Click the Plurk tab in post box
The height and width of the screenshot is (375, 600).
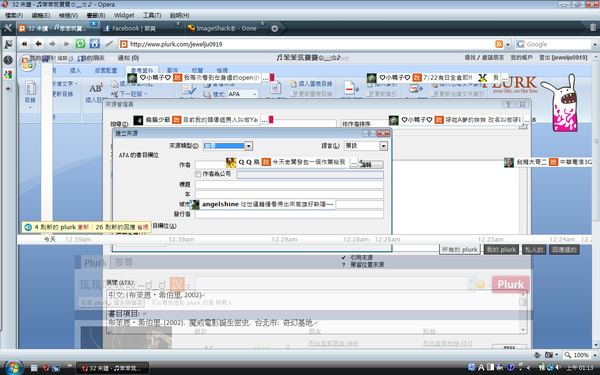point(95,262)
